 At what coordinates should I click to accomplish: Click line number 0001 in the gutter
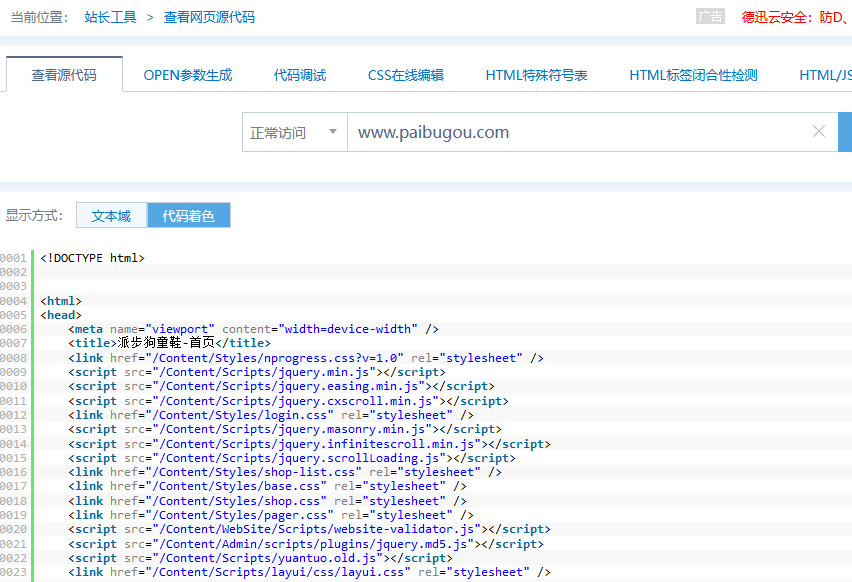click(13, 258)
